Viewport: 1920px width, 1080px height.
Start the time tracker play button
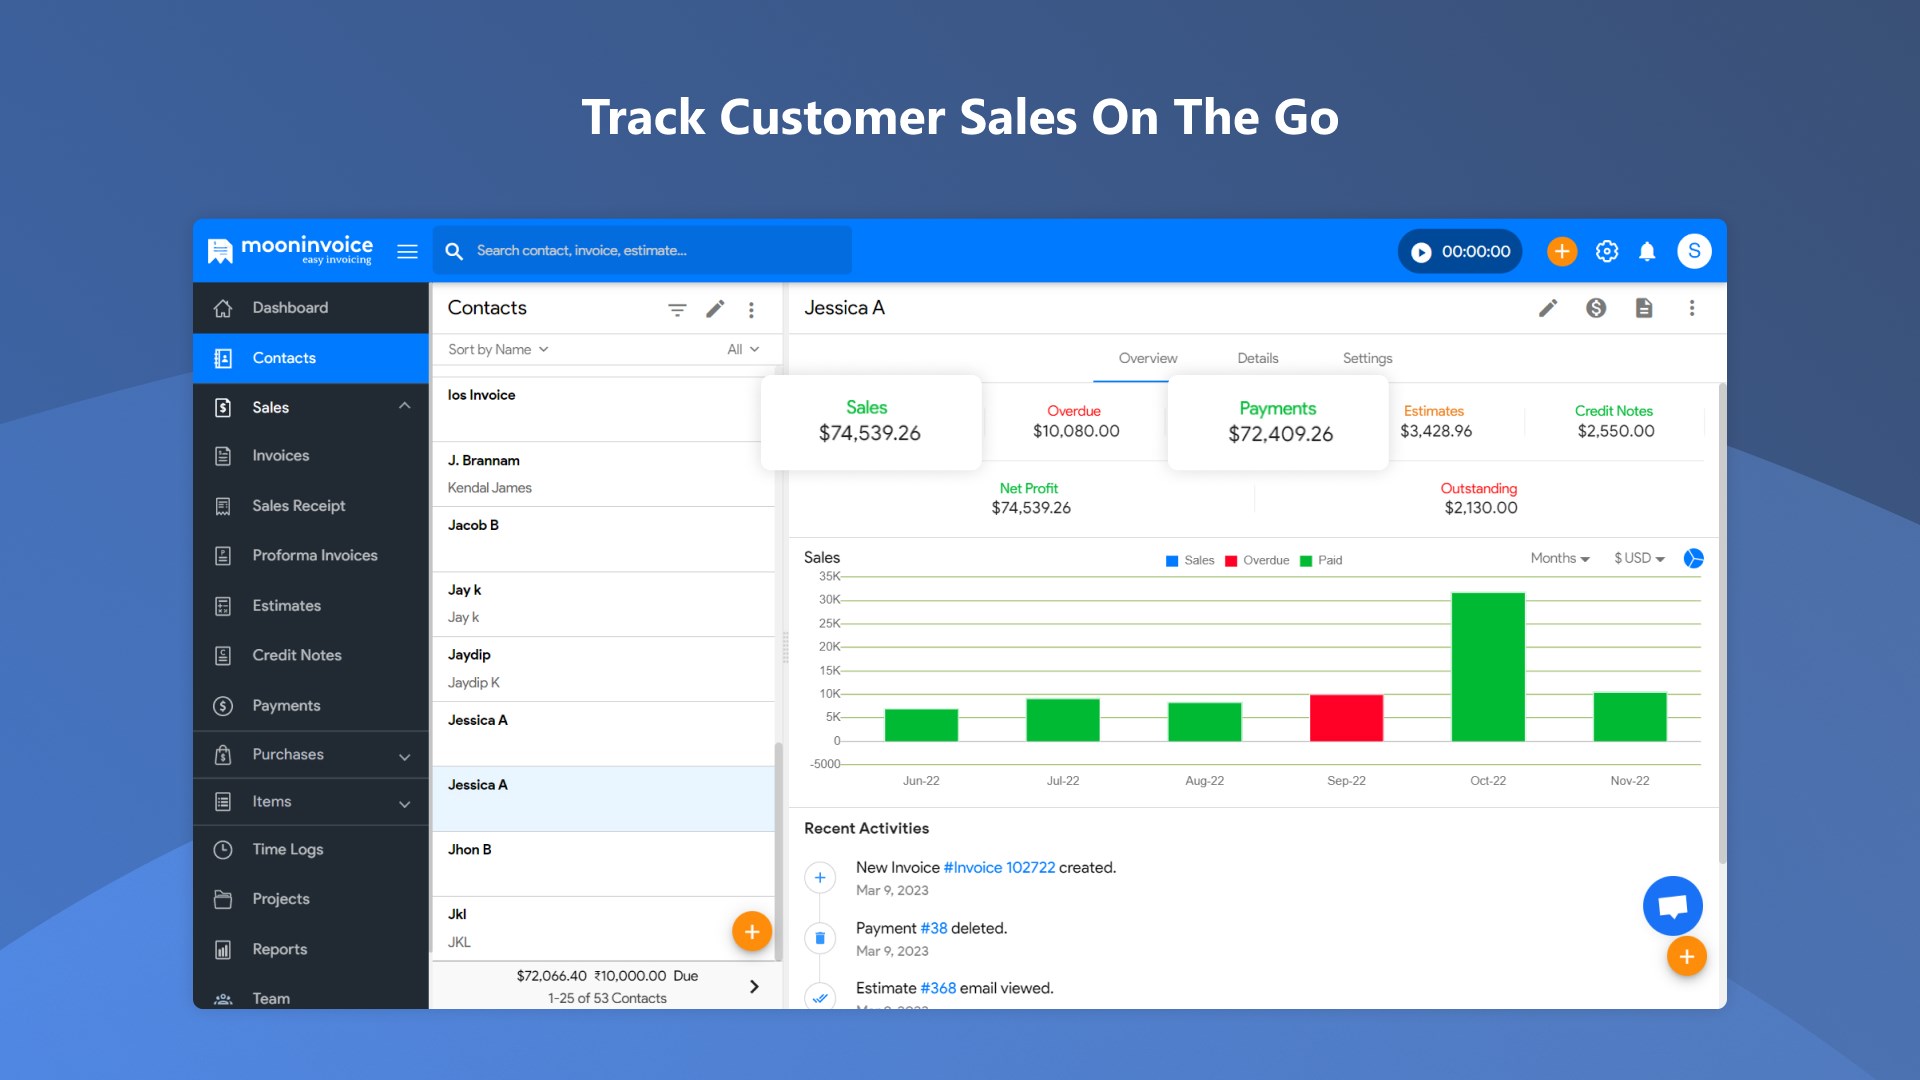click(1421, 252)
